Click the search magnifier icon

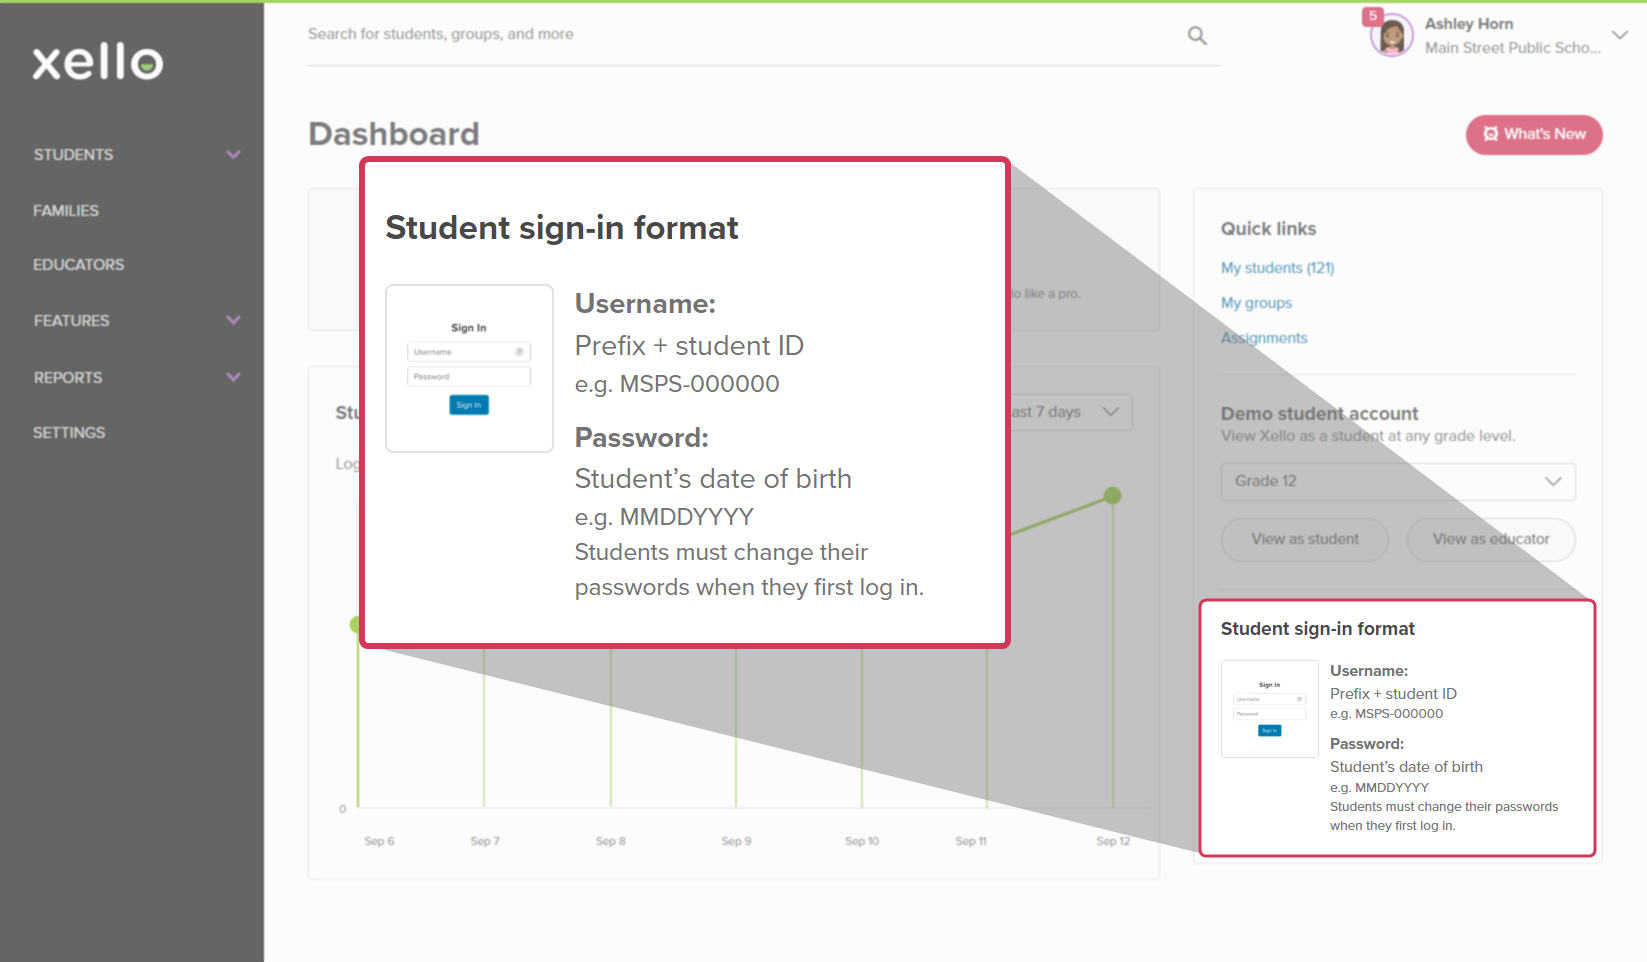pos(1196,36)
